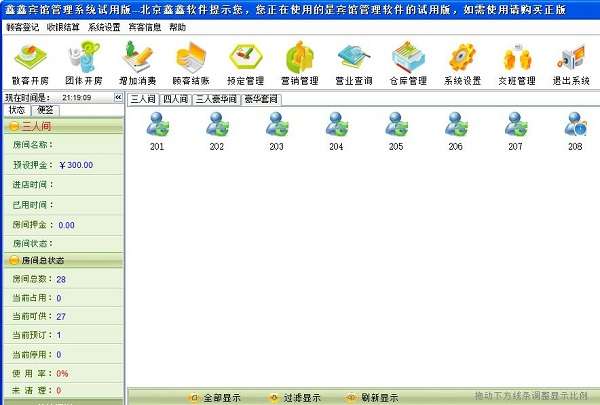Collapse the 房间总状态 section header
Screen dimensions: 600x405
pyautogui.click(x=64, y=260)
